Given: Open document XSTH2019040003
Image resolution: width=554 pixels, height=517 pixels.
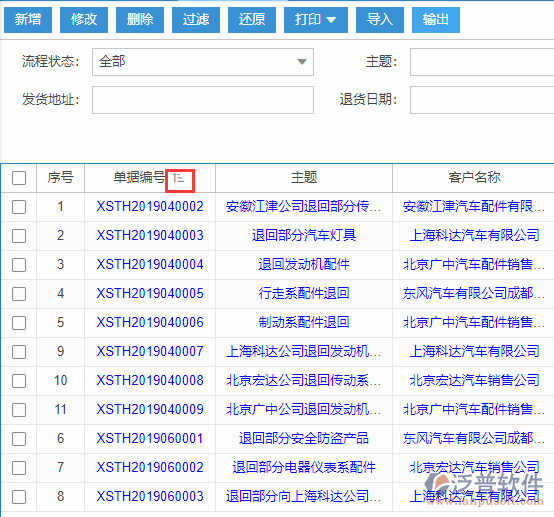Looking at the screenshot, I should (x=150, y=236).
